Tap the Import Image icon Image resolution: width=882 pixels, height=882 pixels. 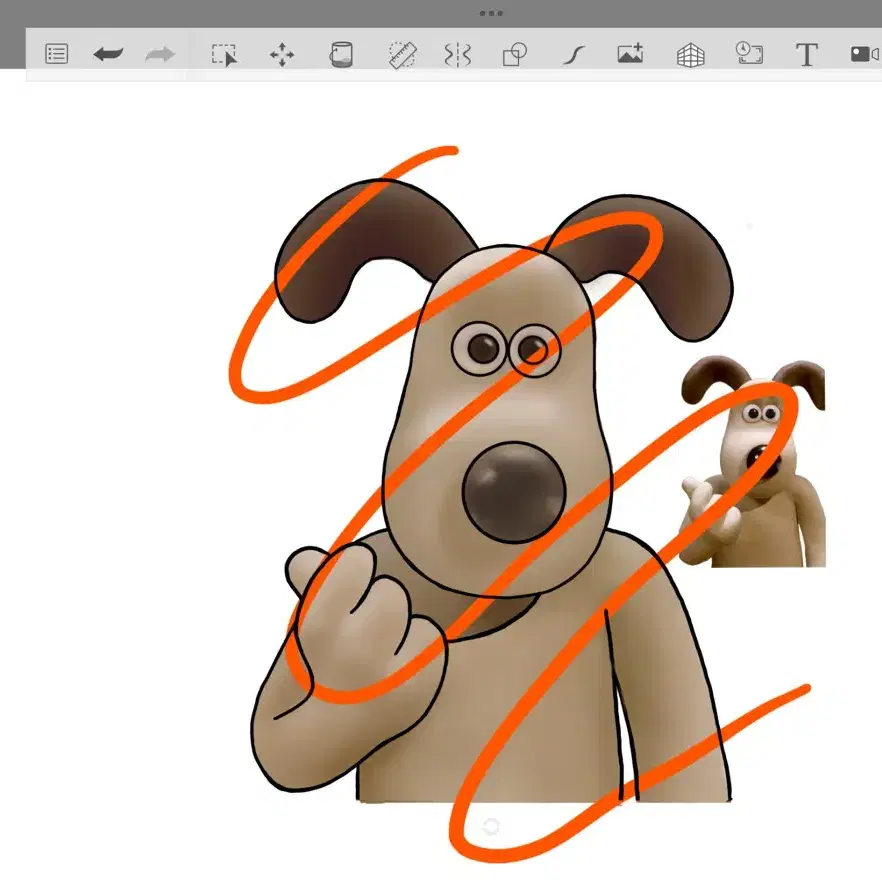tap(630, 54)
